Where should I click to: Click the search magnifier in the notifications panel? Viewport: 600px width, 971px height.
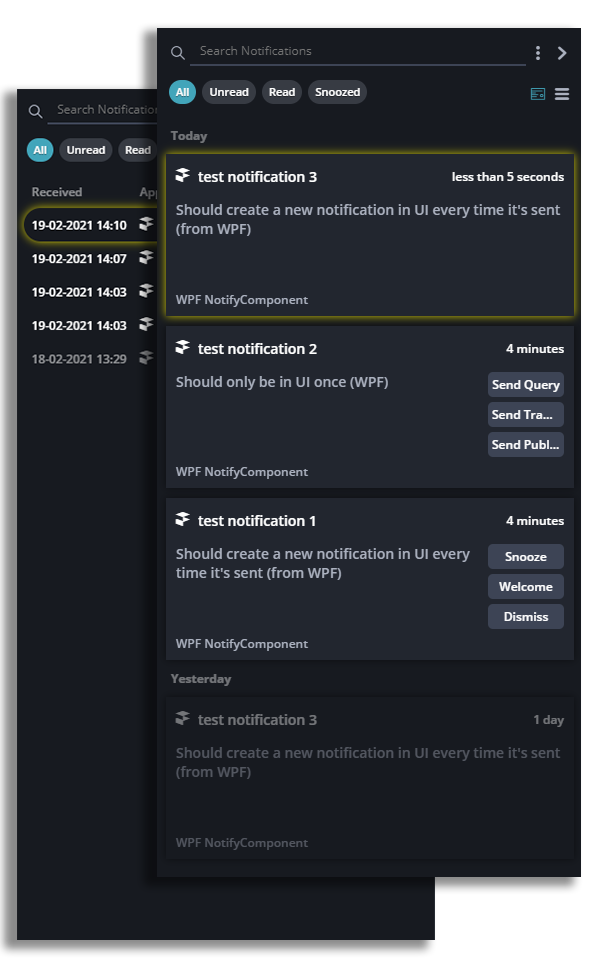coord(178,52)
